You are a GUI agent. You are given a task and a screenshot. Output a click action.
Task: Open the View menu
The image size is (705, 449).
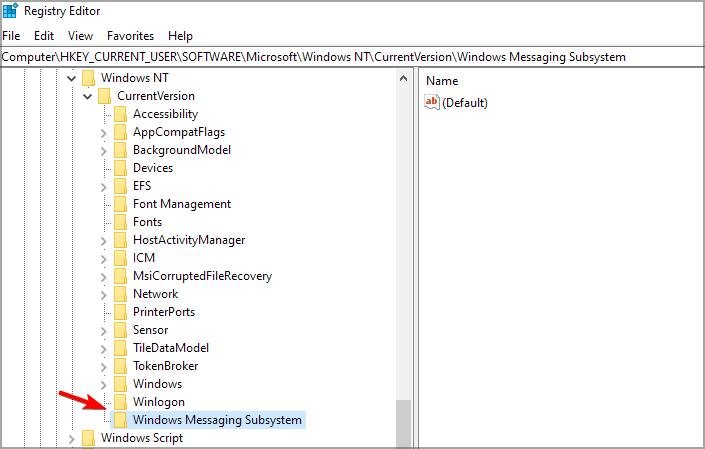coord(80,36)
